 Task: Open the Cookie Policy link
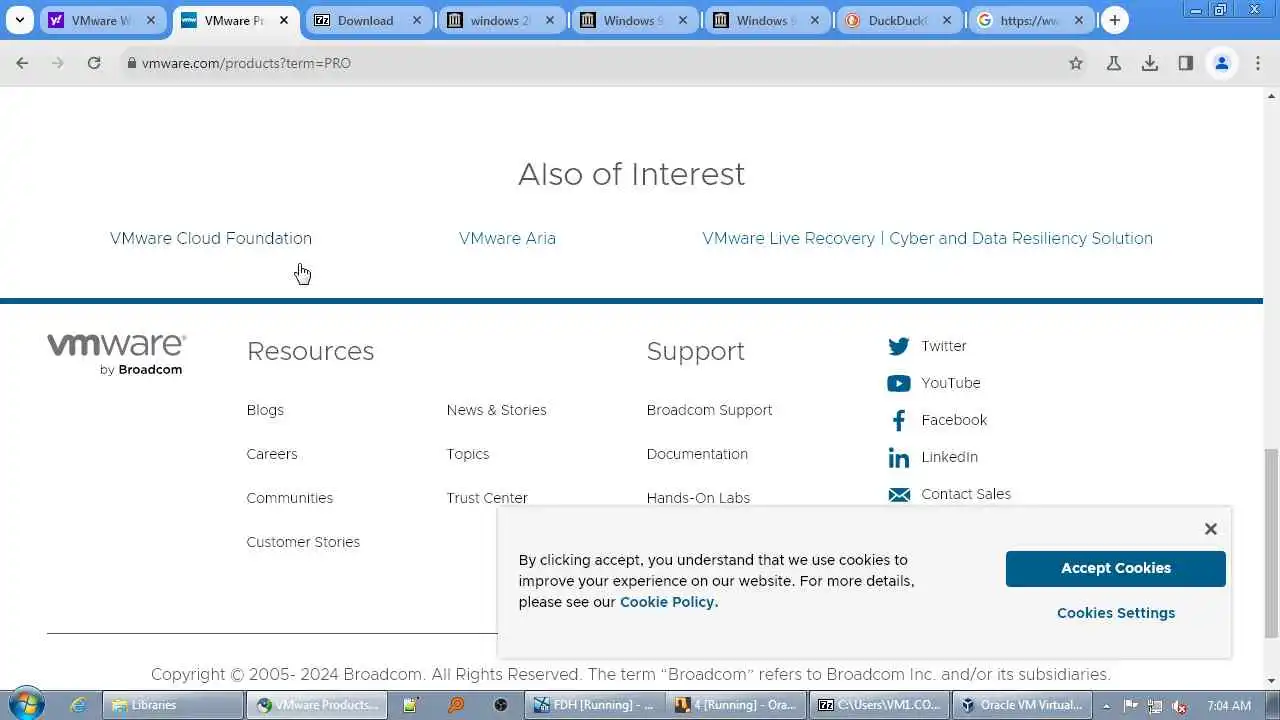tap(669, 602)
